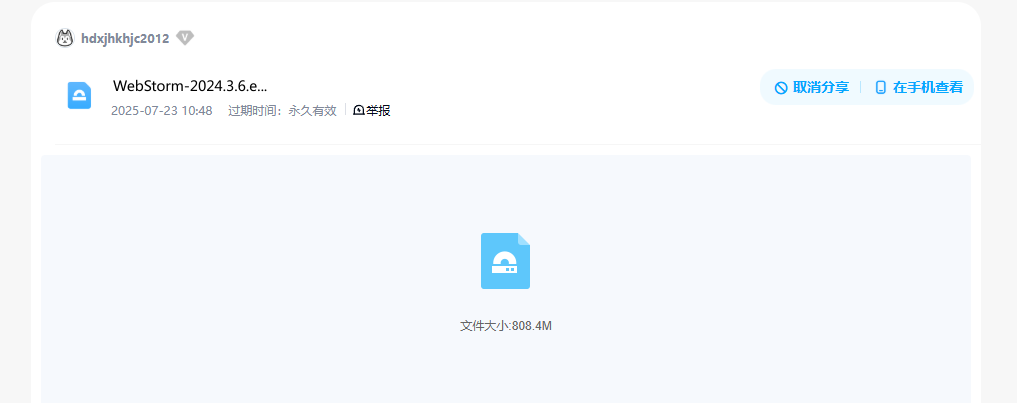Click the 文件大小:808.4M size label
The image size is (1017, 403).
tap(506, 326)
